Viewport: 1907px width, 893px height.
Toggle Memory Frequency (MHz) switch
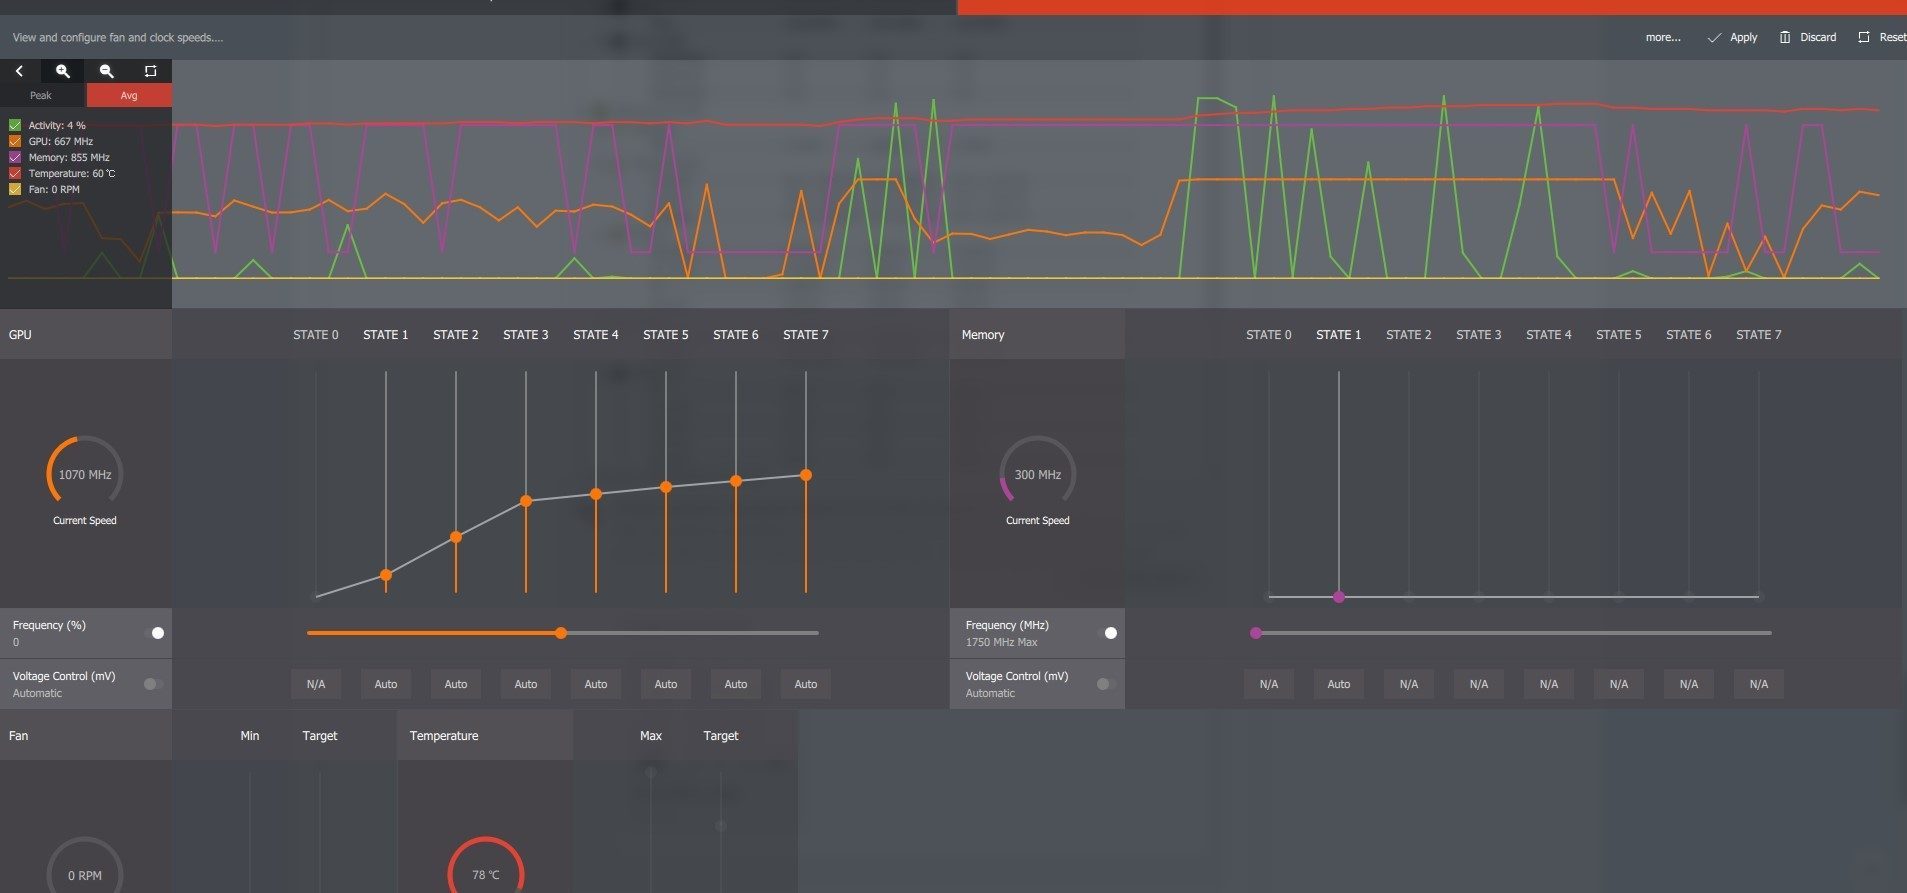pos(1108,633)
